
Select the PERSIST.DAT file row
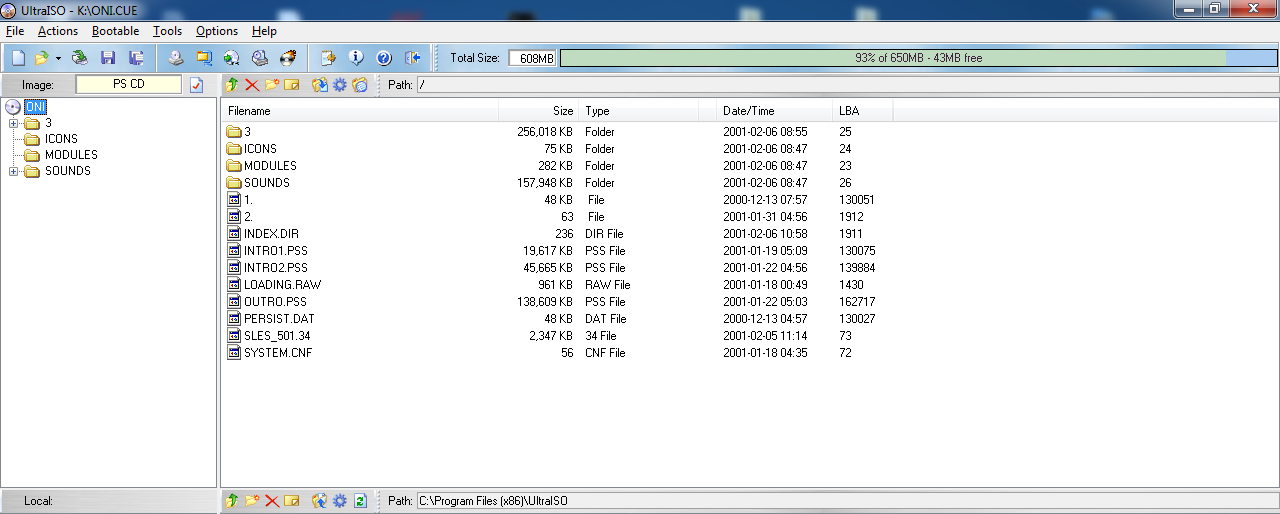click(x=556, y=319)
